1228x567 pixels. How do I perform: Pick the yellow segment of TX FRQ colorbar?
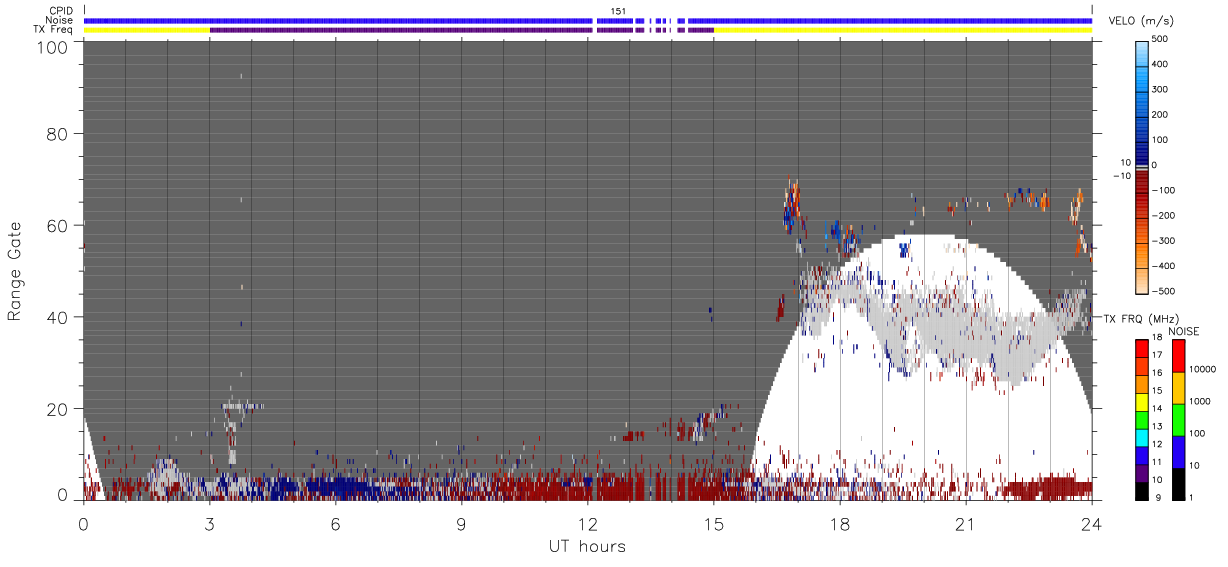(x=1142, y=401)
